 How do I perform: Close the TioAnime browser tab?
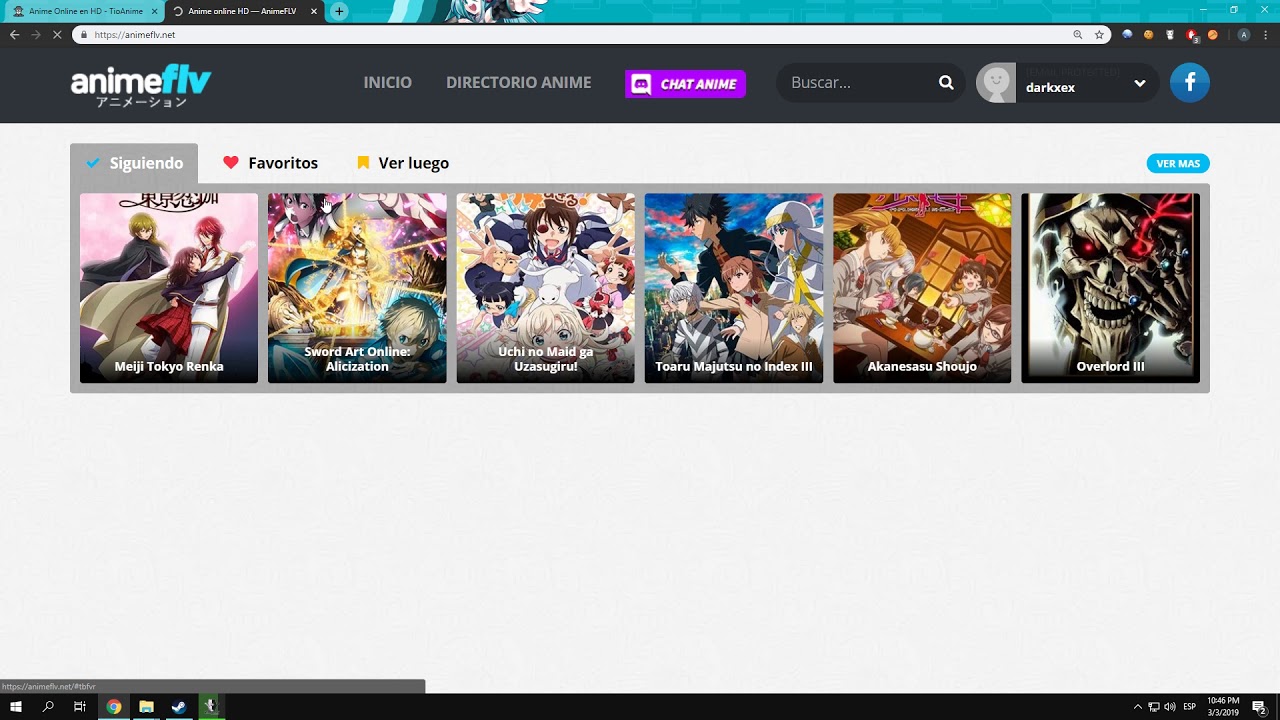click(x=154, y=11)
